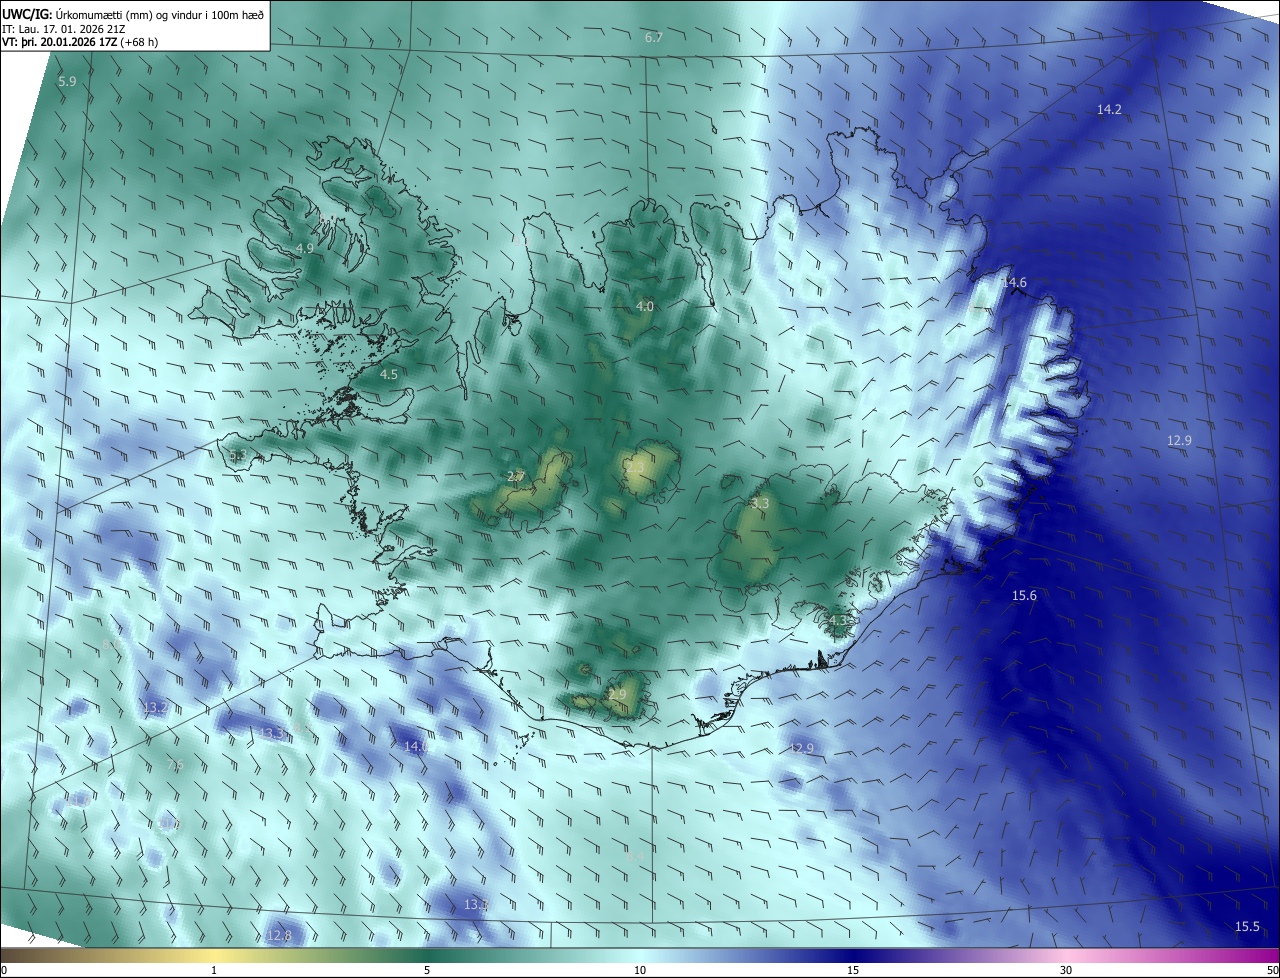Screen dimensions: 1280x978
Task: Click the 1 tick on the color scale
Action: pyautogui.click(x=215, y=971)
